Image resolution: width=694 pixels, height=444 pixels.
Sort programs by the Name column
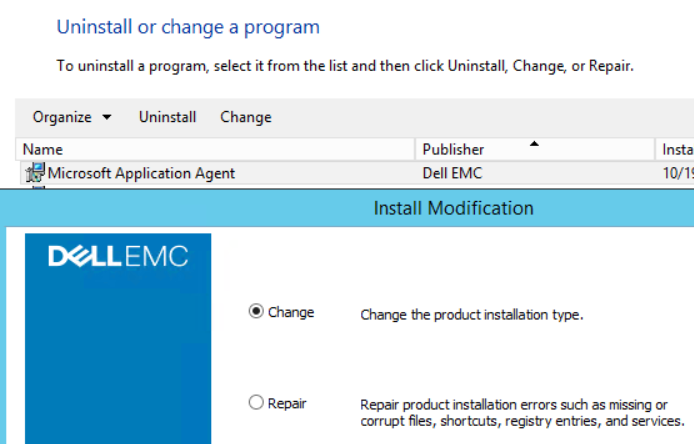200,150
